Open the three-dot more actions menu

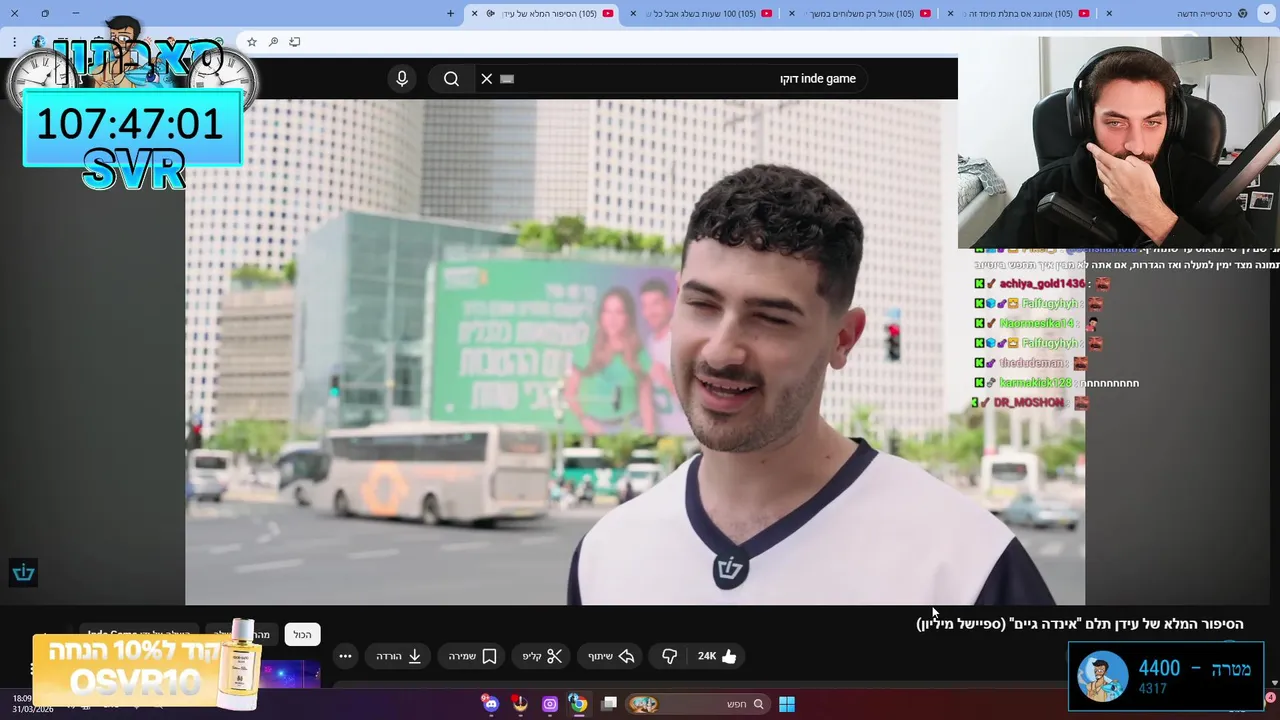[345, 656]
